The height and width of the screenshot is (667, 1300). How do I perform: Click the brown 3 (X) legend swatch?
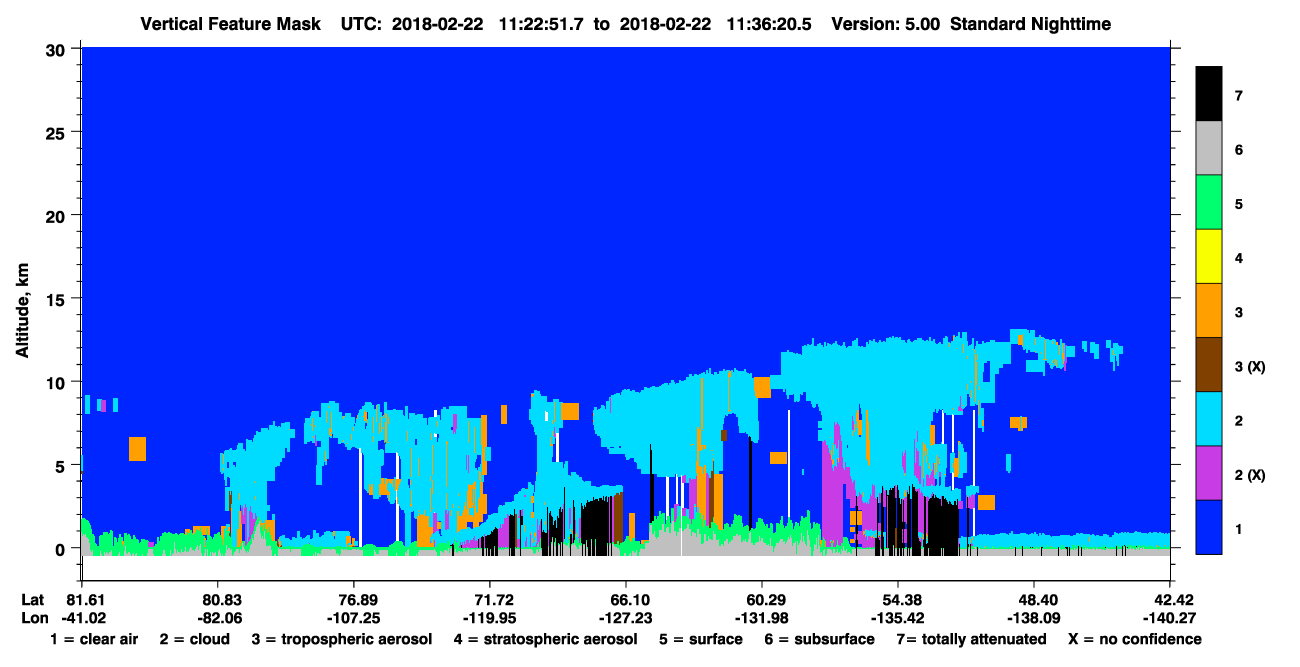(x=1209, y=365)
